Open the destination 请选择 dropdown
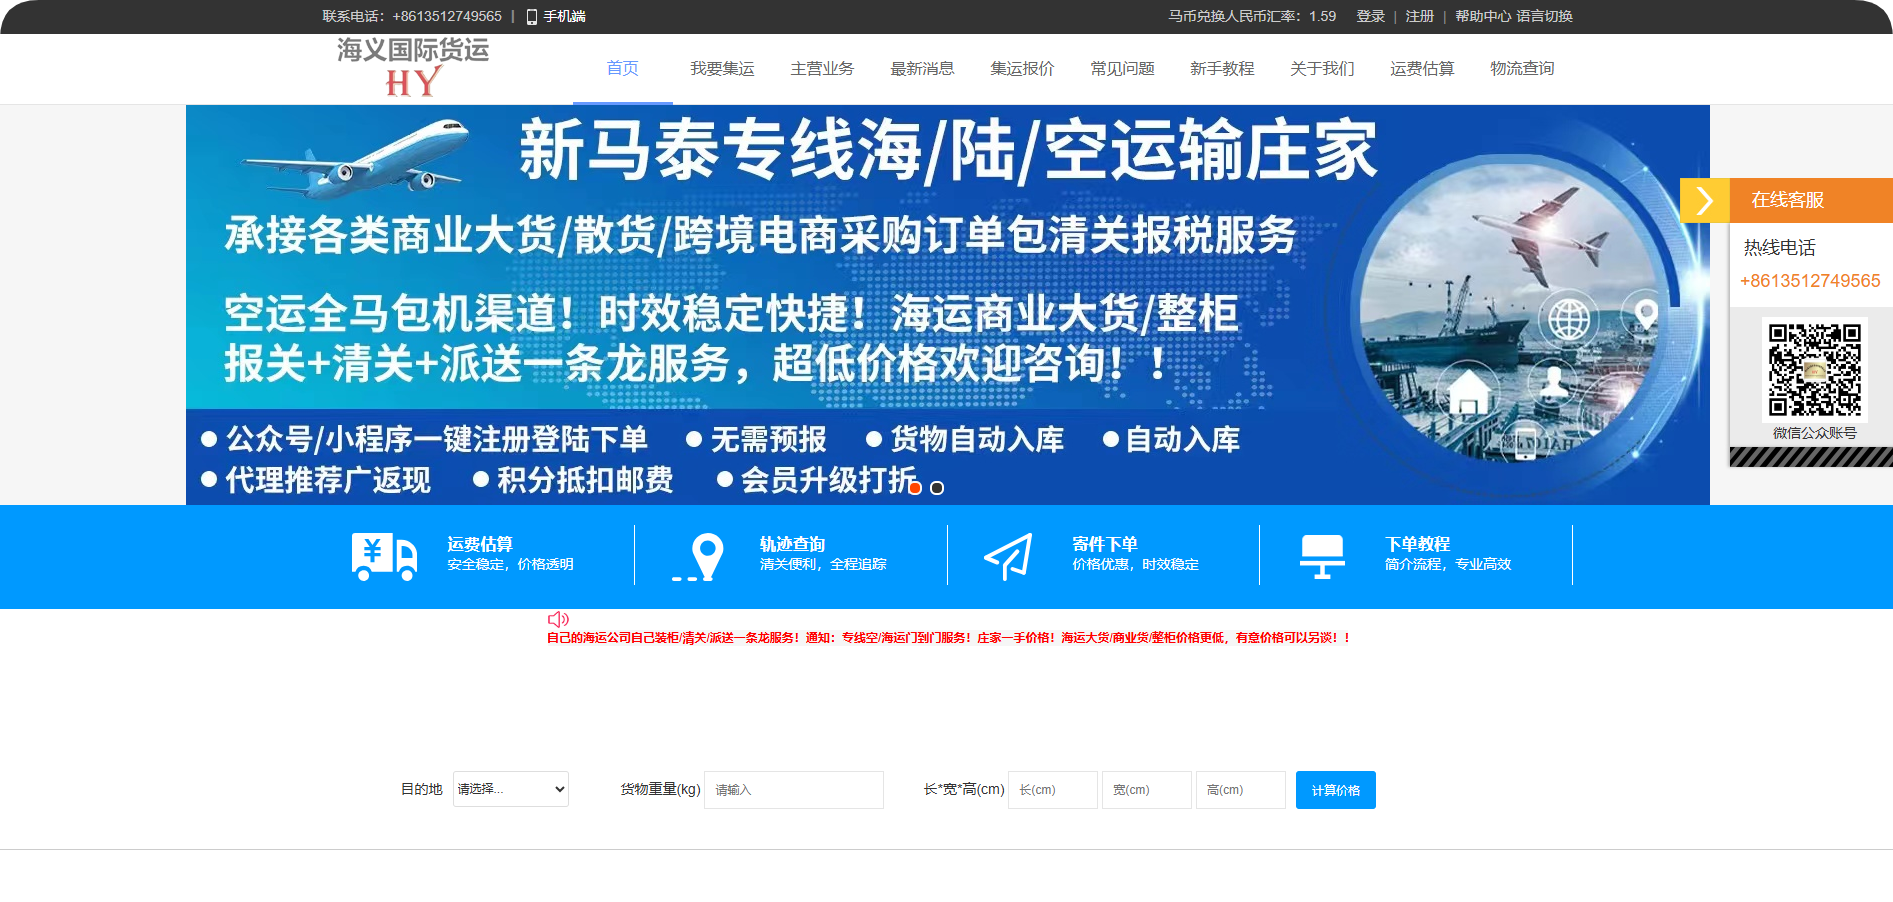Viewport: 1893px width, 902px height. pyautogui.click(x=510, y=789)
